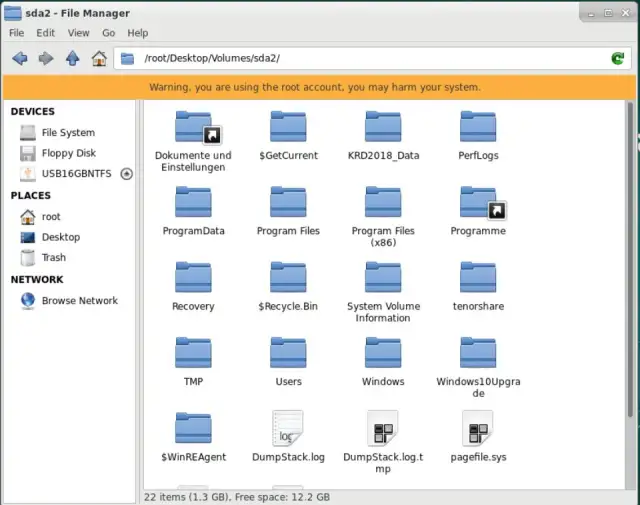This screenshot has height=505, width=640.
Task: Open the View menu
Action: [x=78, y=33]
